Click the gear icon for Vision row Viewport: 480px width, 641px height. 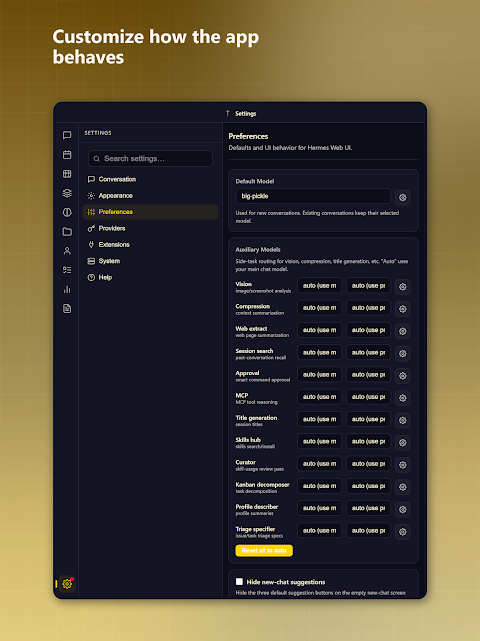(x=403, y=287)
